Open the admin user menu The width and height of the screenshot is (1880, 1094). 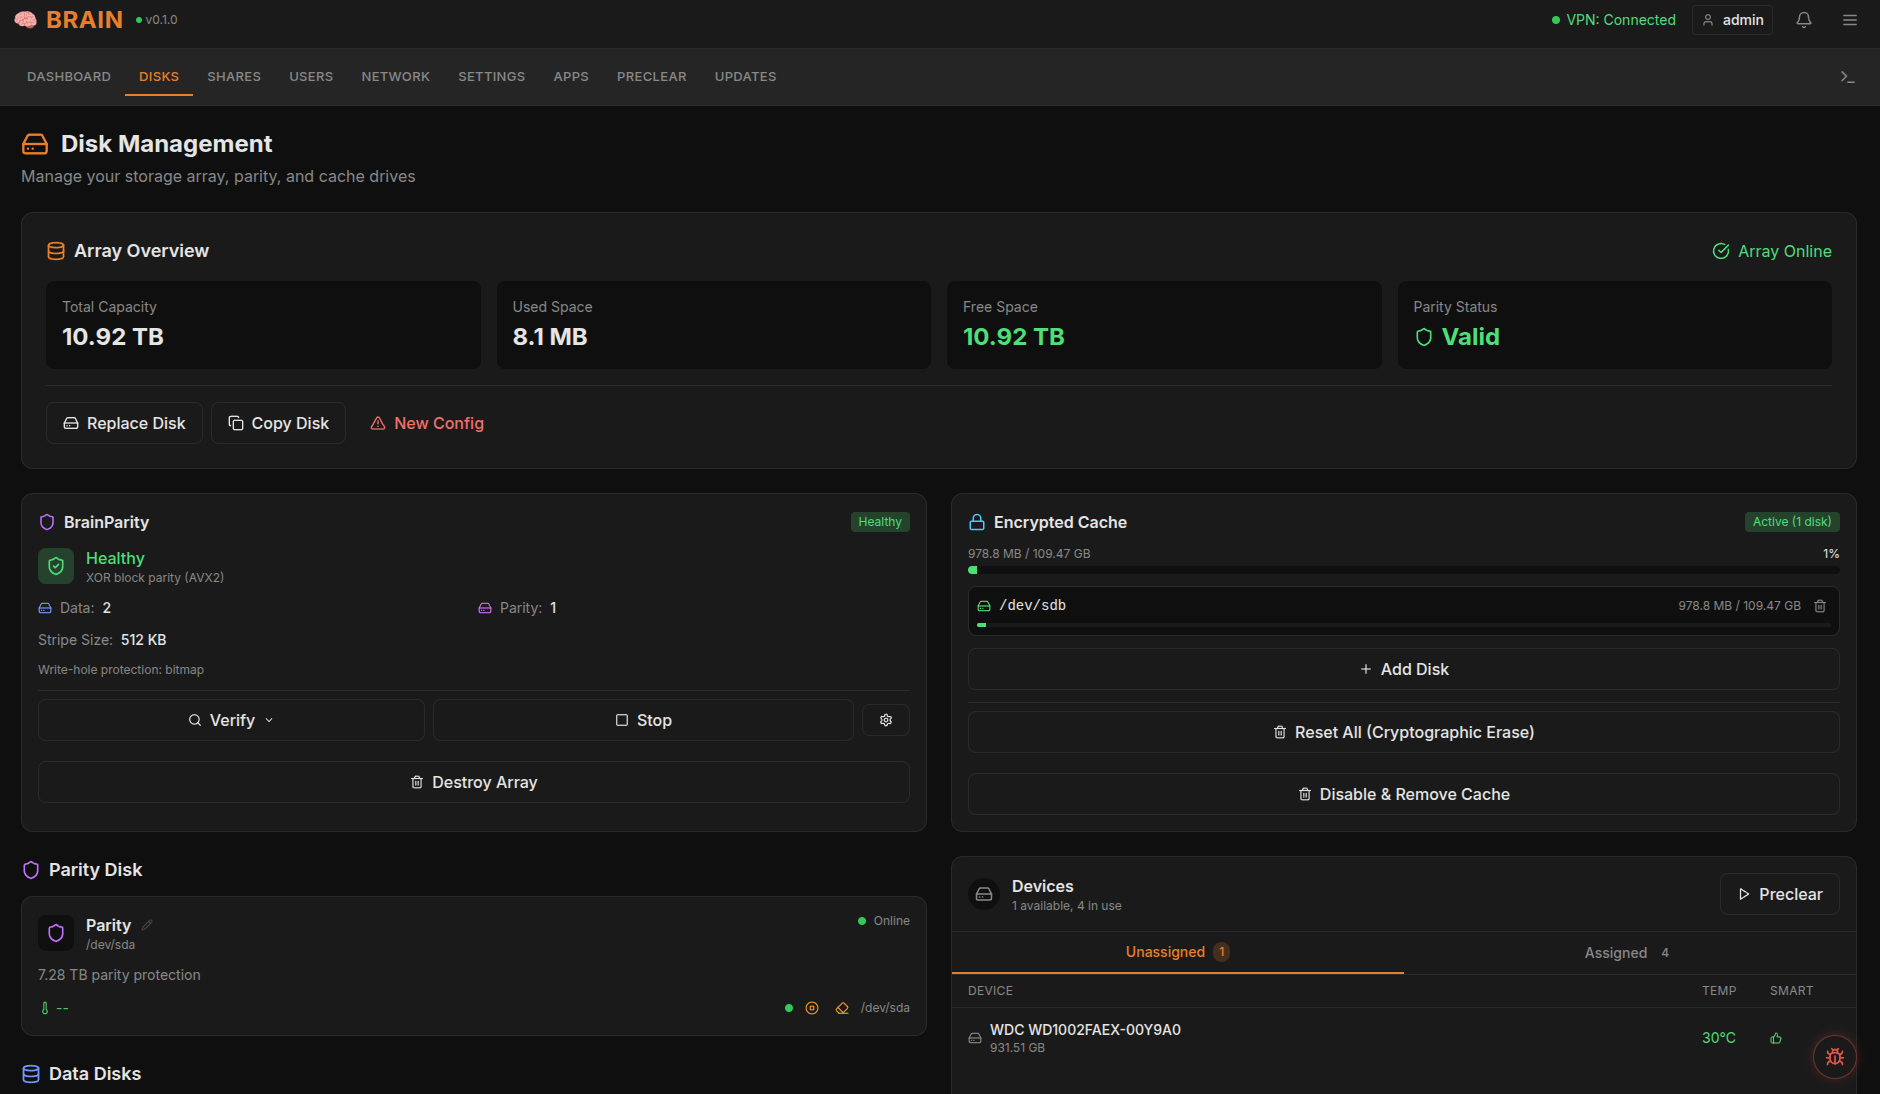coord(1732,20)
